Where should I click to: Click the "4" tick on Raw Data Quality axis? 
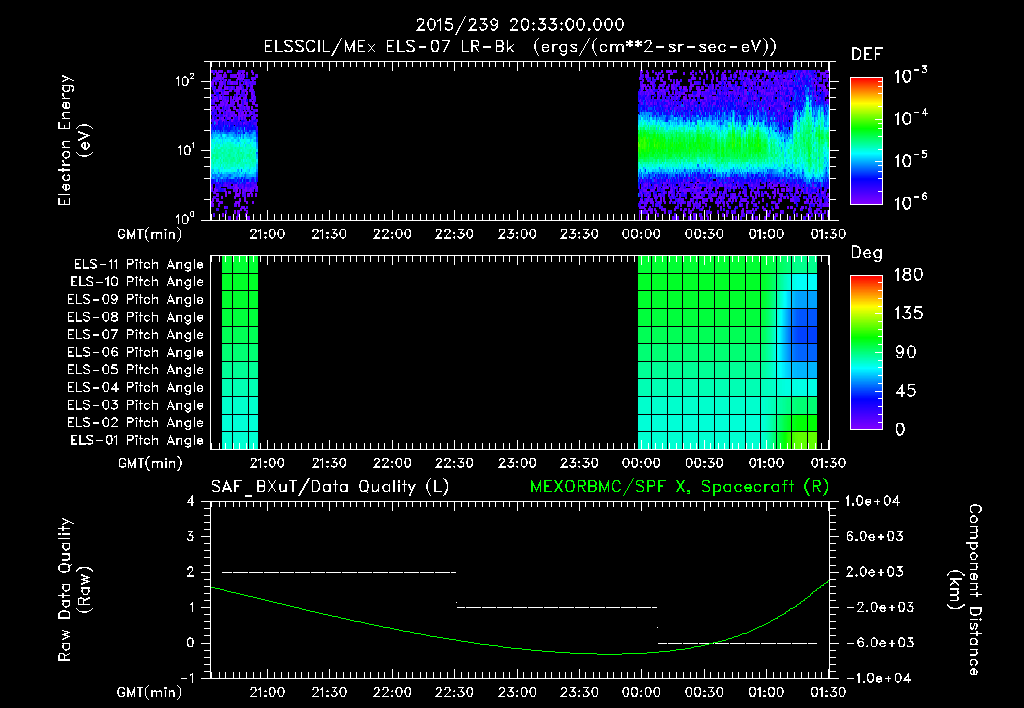pos(191,502)
